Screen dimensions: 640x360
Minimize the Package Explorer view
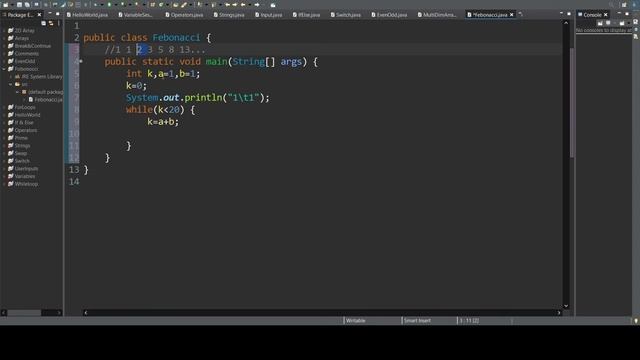(50, 14)
